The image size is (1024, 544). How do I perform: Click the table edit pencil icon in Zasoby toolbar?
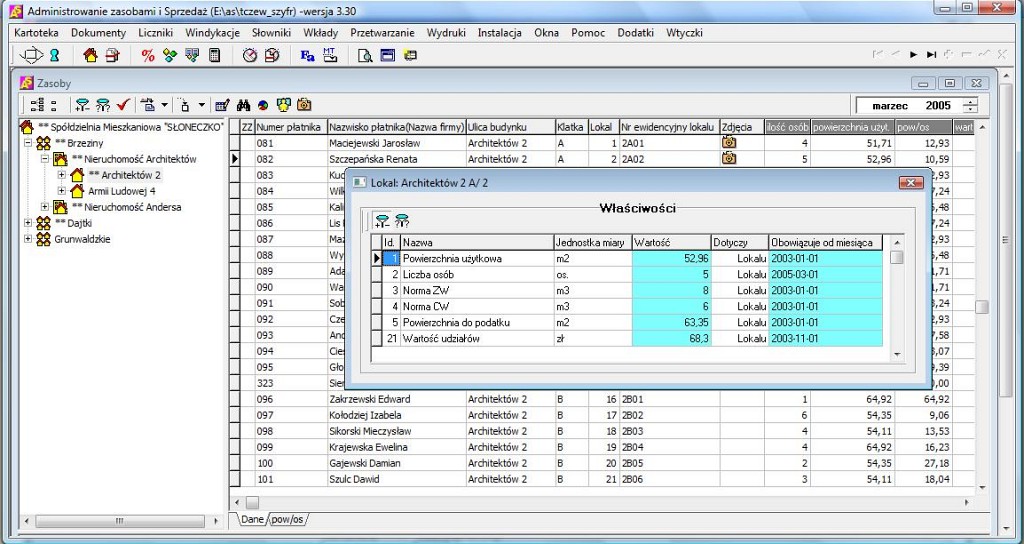tap(222, 104)
